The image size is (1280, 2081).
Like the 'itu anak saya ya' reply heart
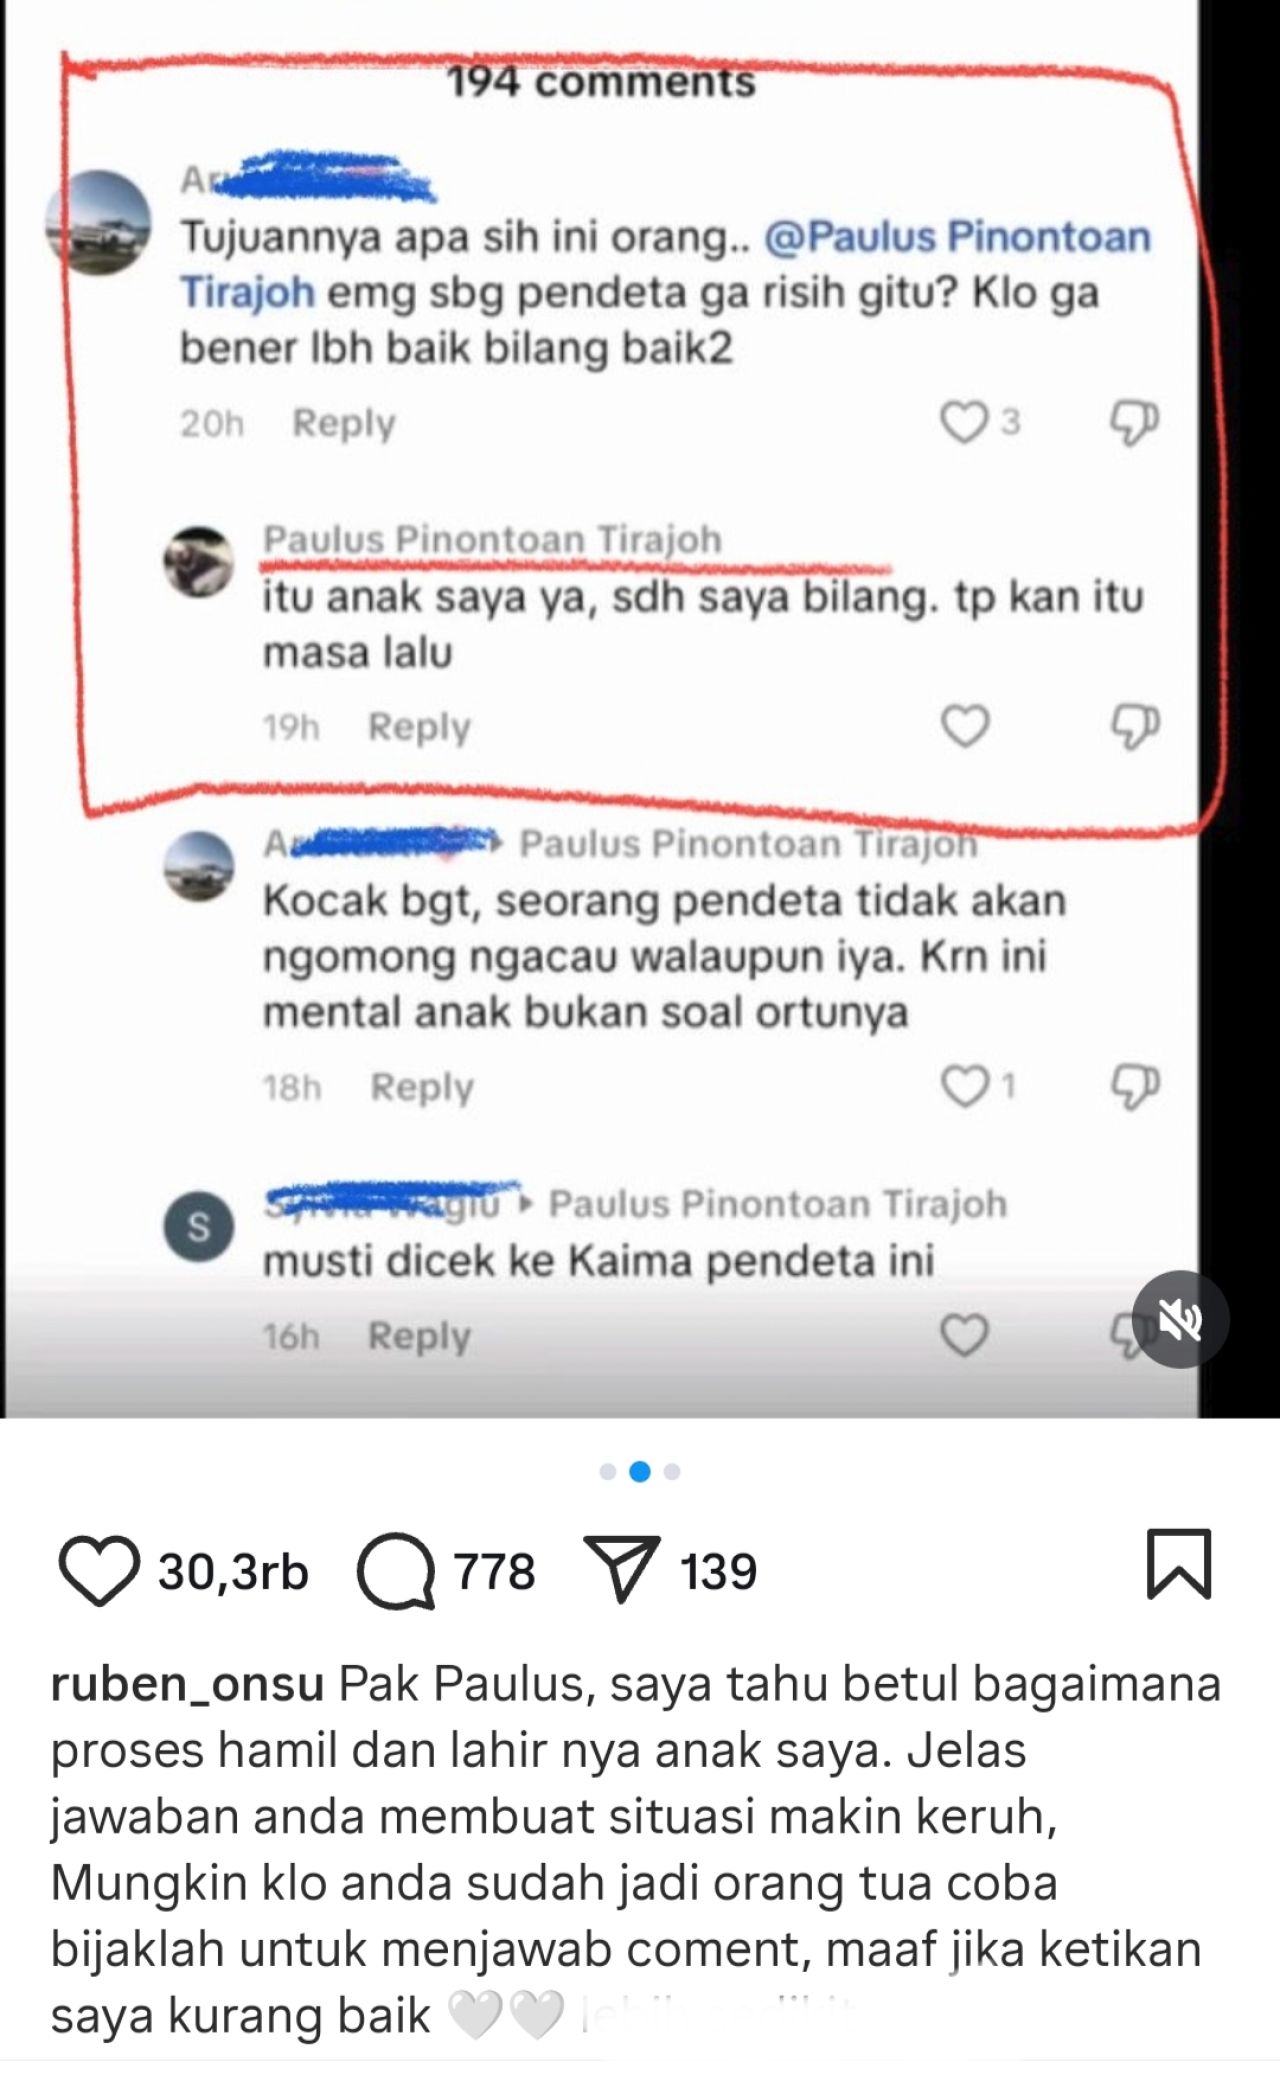(x=965, y=725)
